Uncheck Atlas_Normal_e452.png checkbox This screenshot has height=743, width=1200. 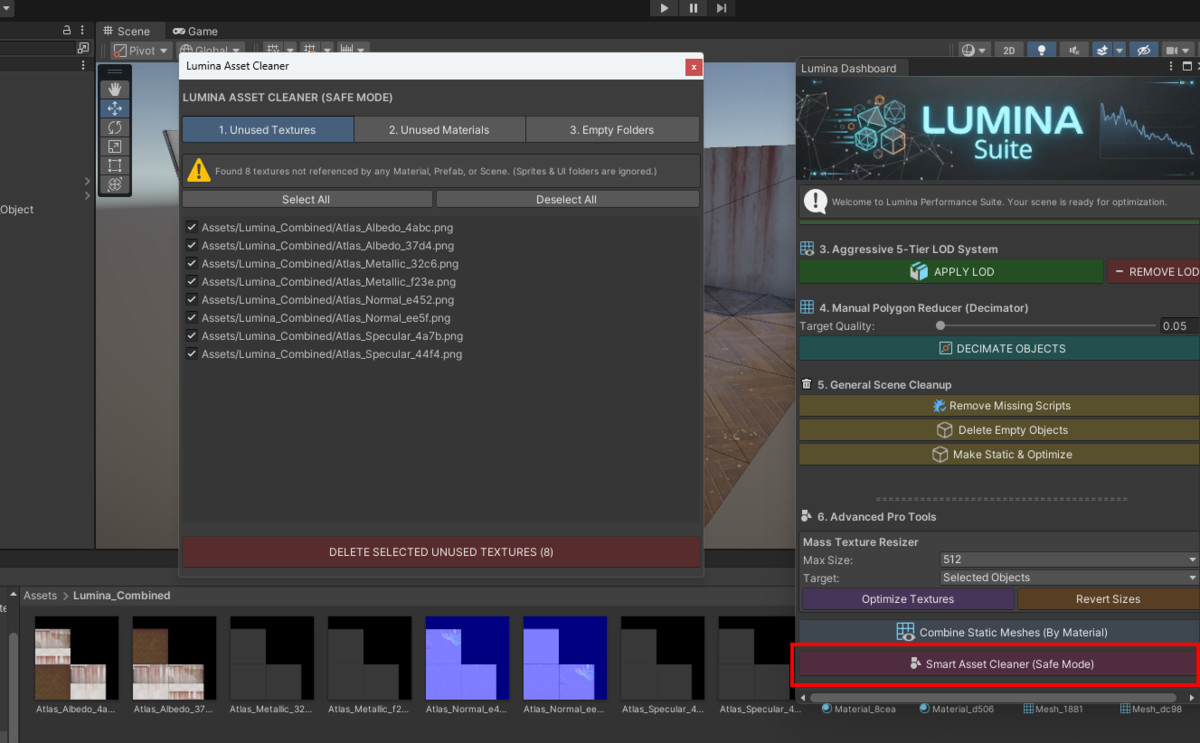point(191,299)
